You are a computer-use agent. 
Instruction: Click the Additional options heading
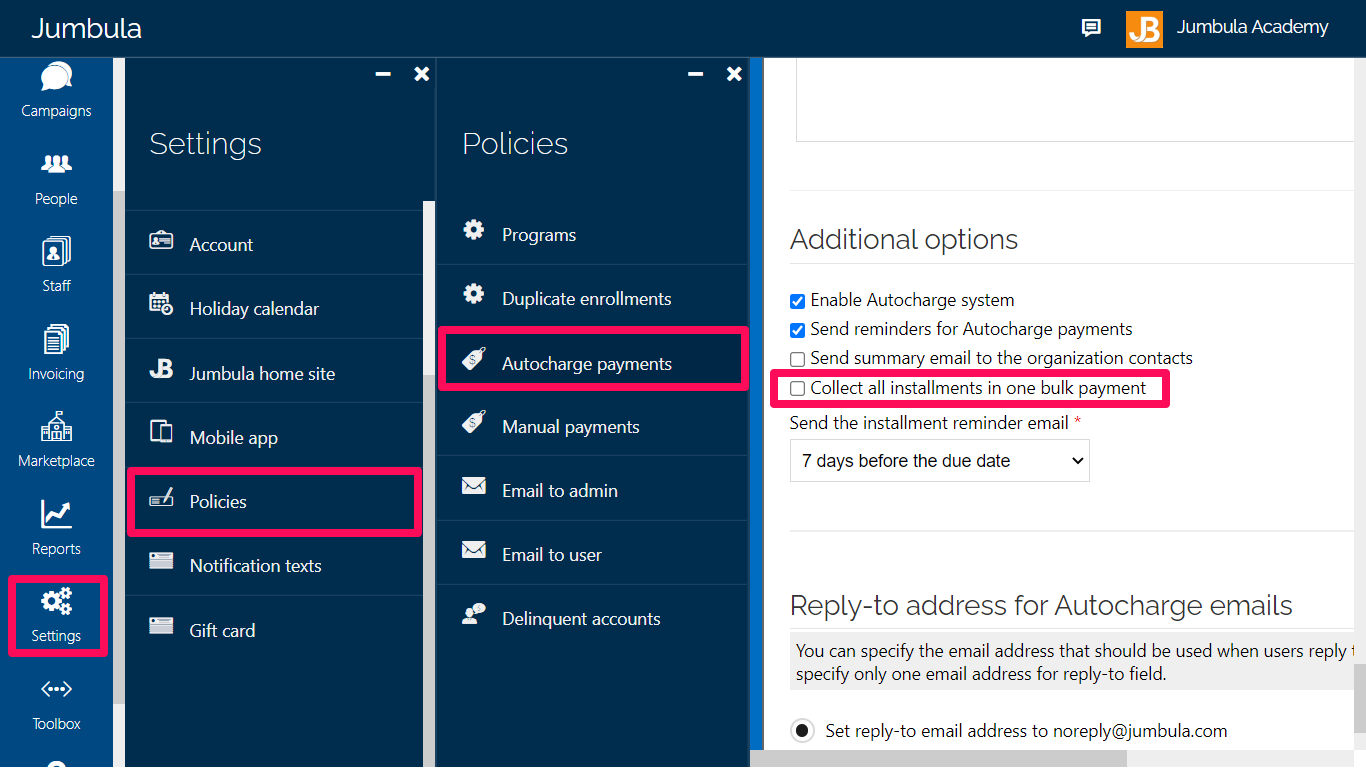(904, 239)
